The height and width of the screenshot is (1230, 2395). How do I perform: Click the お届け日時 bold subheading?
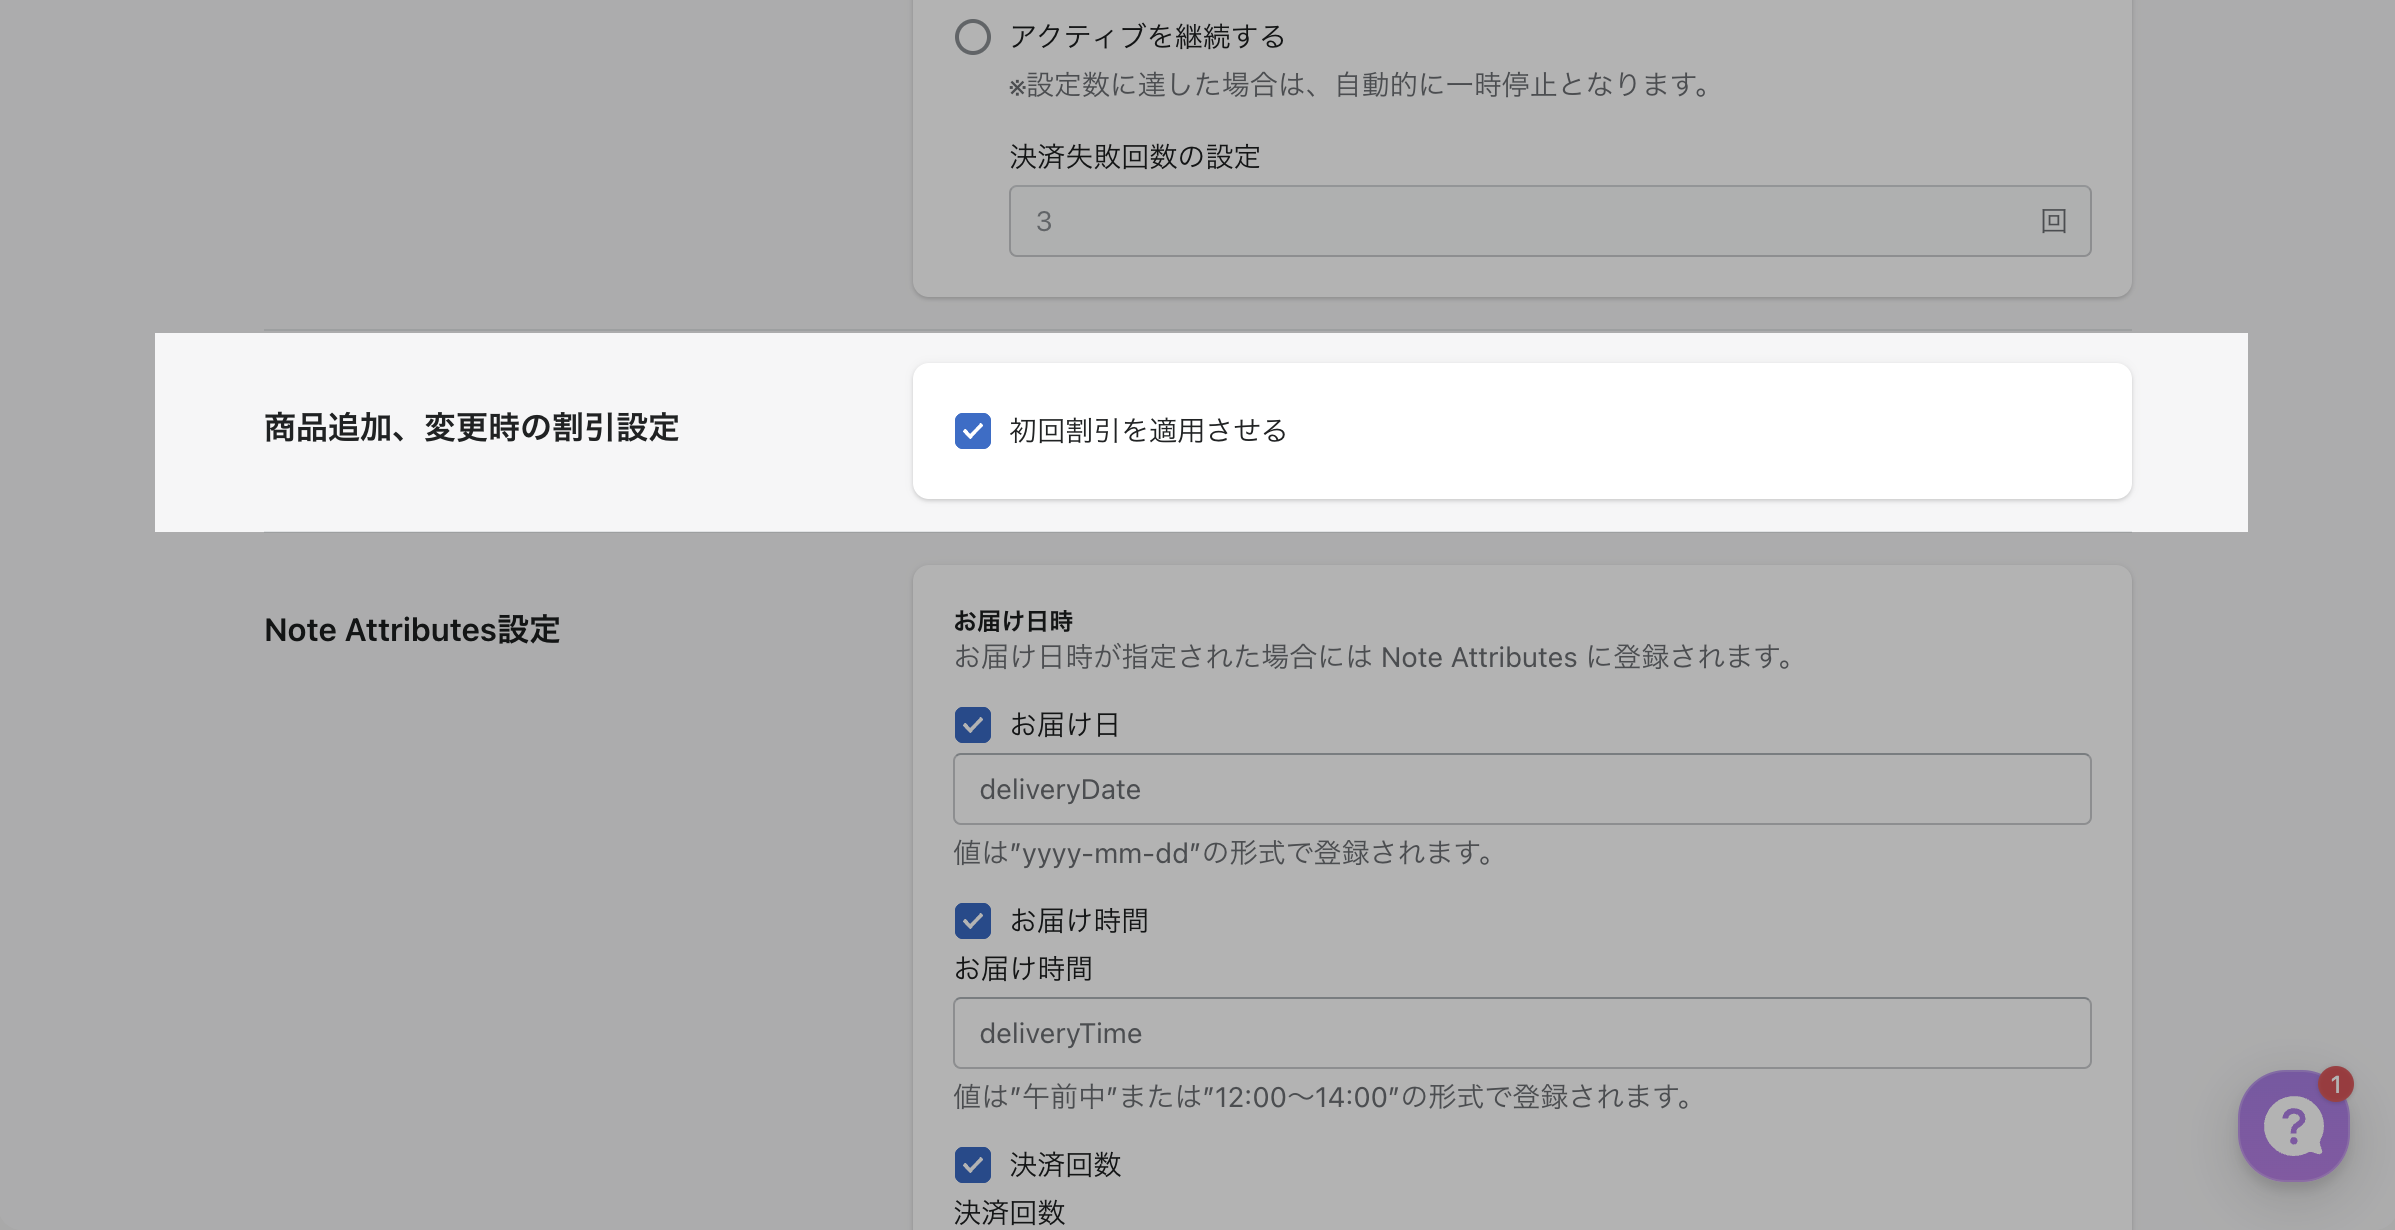tap(1012, 621)
